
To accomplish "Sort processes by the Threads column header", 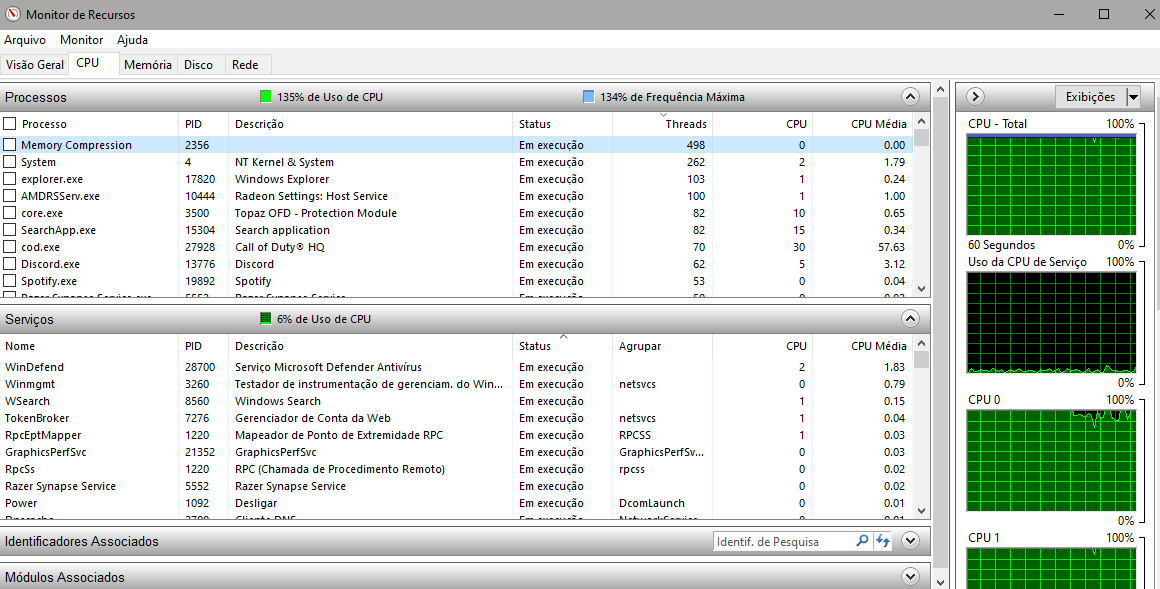I will [x=662, y=124].
